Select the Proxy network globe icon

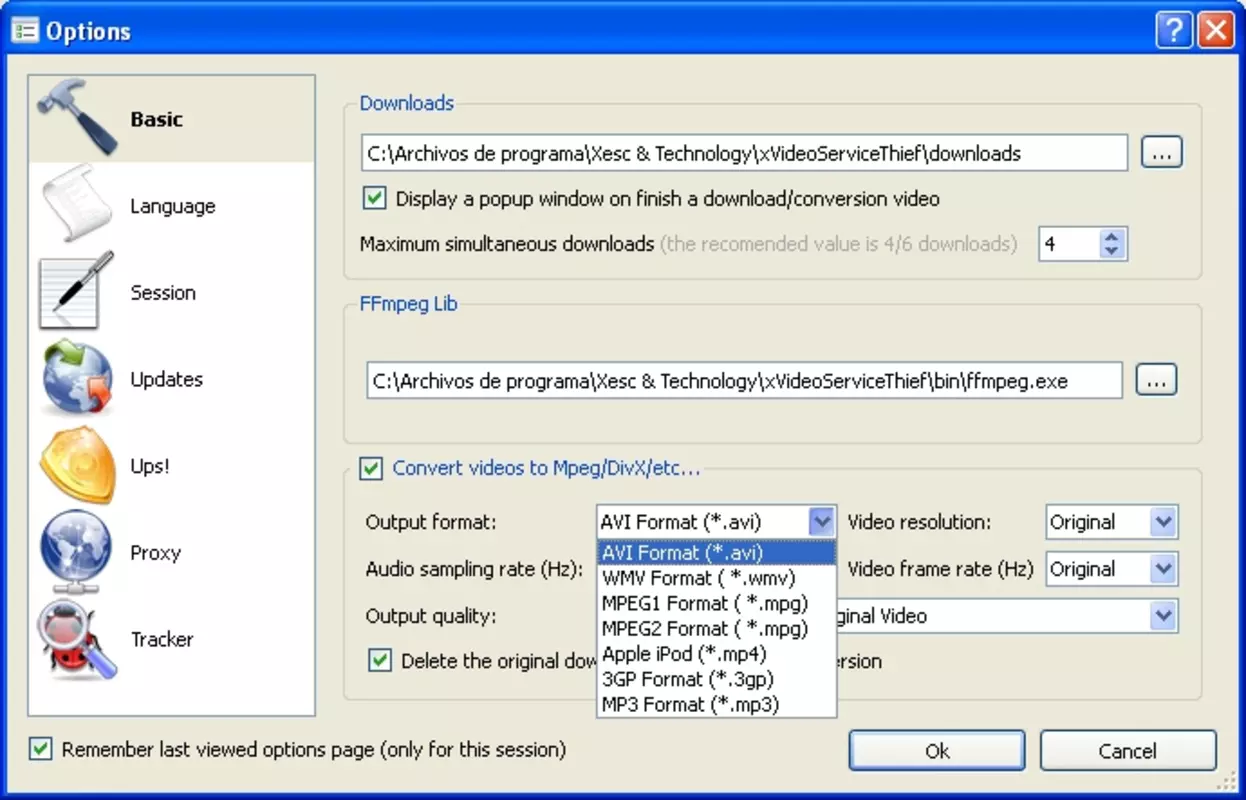point(77,552)
